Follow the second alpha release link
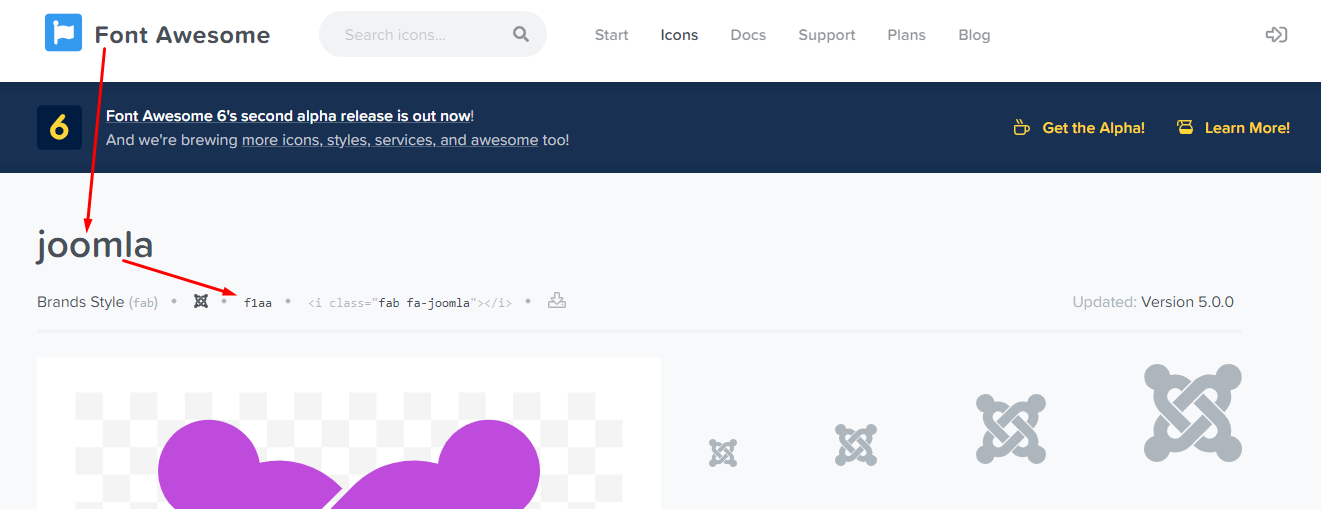 click(288, 116)
